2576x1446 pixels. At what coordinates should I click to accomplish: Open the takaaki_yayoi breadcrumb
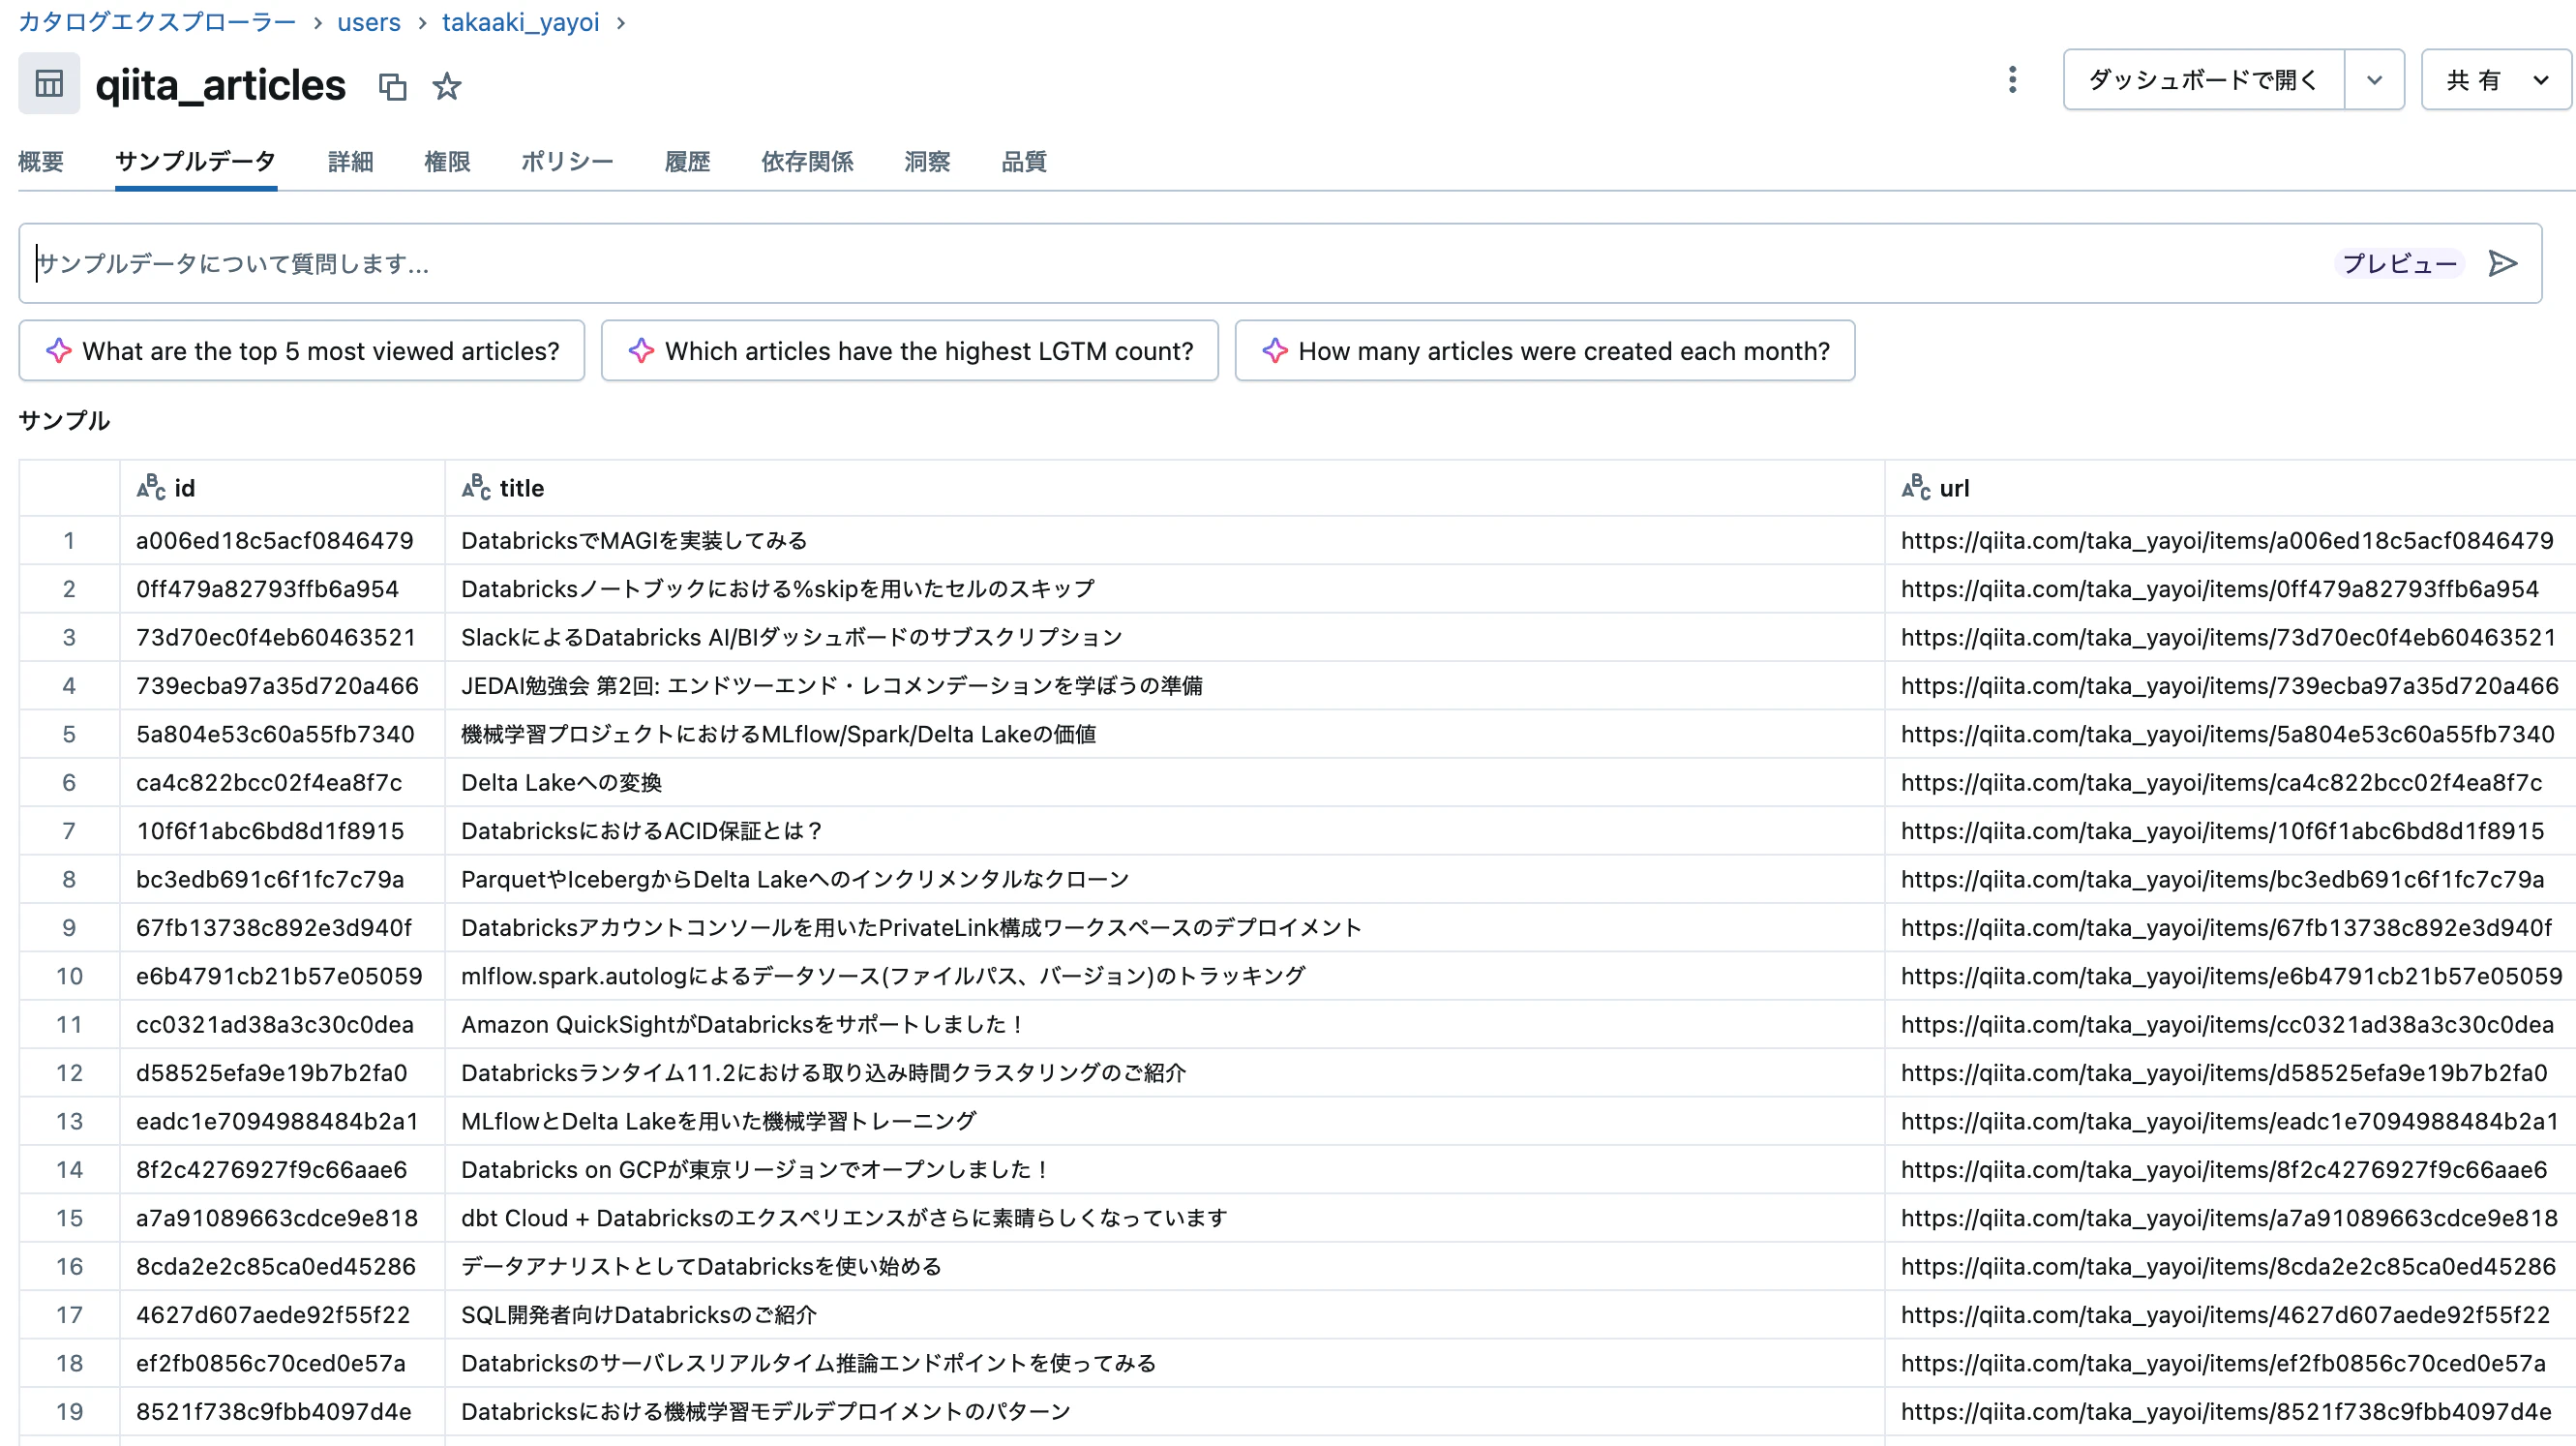click(521, 22)
